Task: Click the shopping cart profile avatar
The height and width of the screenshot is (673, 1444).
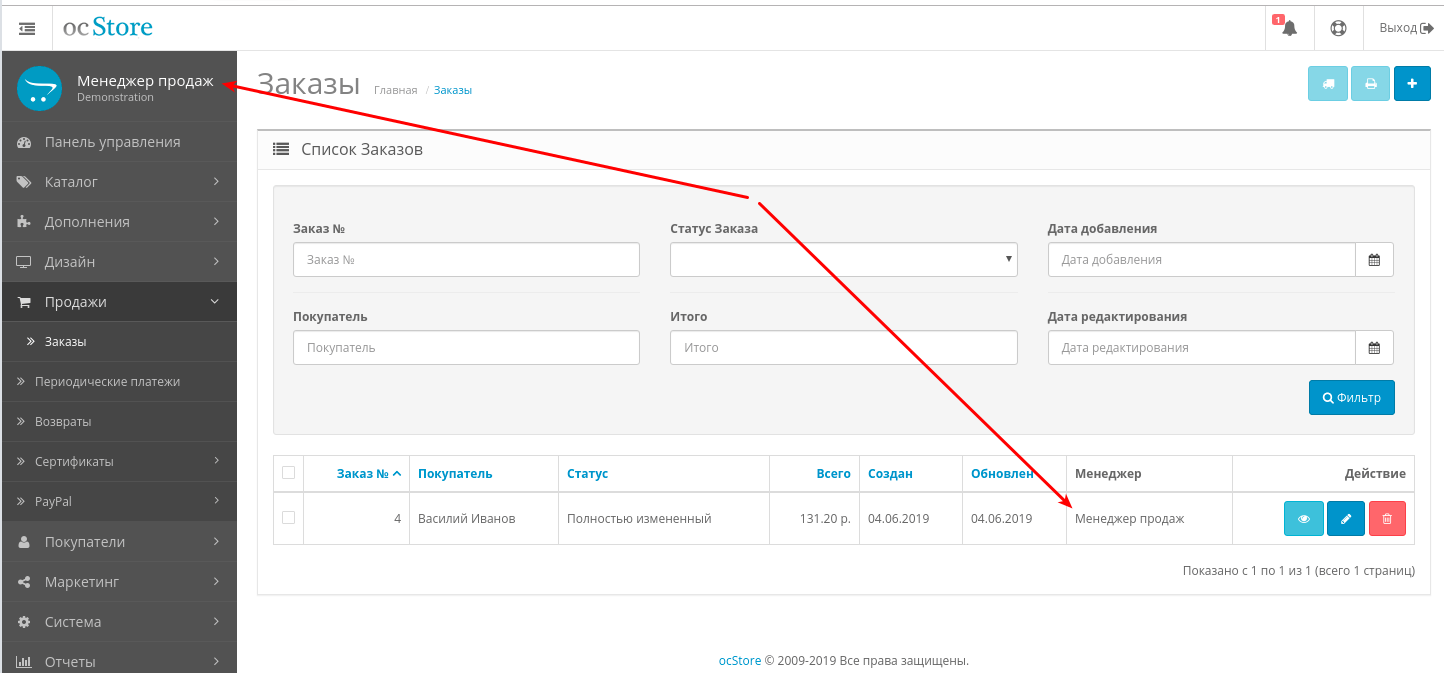Action: 40,88
